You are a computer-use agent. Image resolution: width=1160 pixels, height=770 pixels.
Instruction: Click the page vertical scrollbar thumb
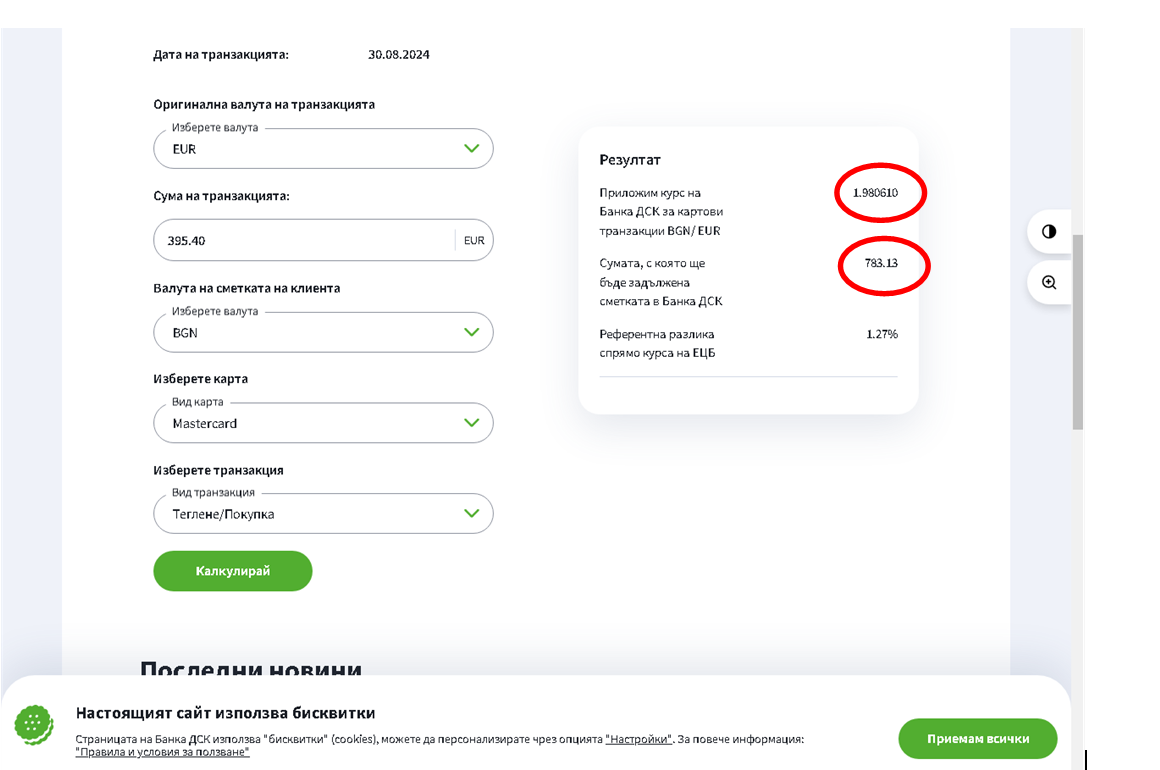click(1077, 330)
